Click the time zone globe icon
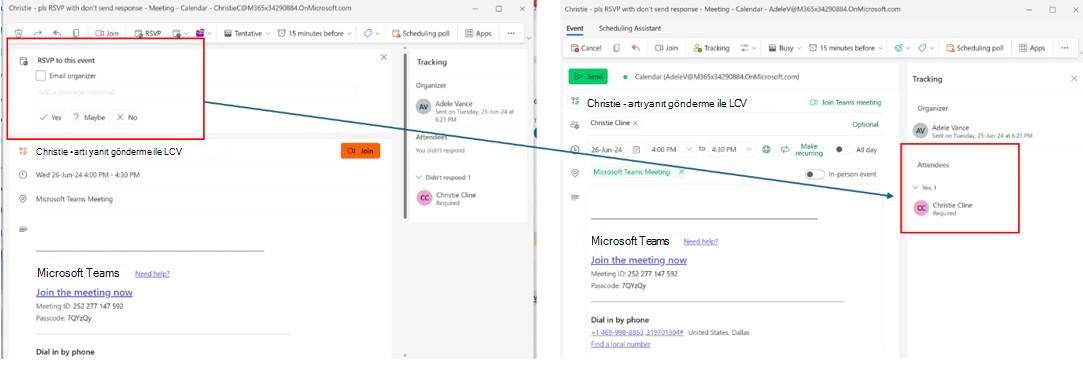Image resolution: width=1083 pixels, height=366 pixels. pyautogui.click(x=766, y=149)
